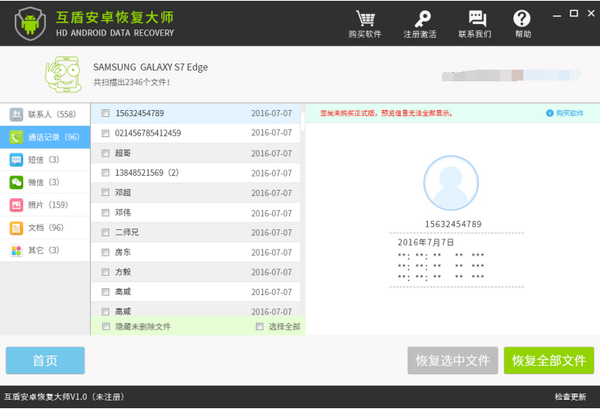
Task: Check the box for 二师兄
Action: [x=105, y=232]
